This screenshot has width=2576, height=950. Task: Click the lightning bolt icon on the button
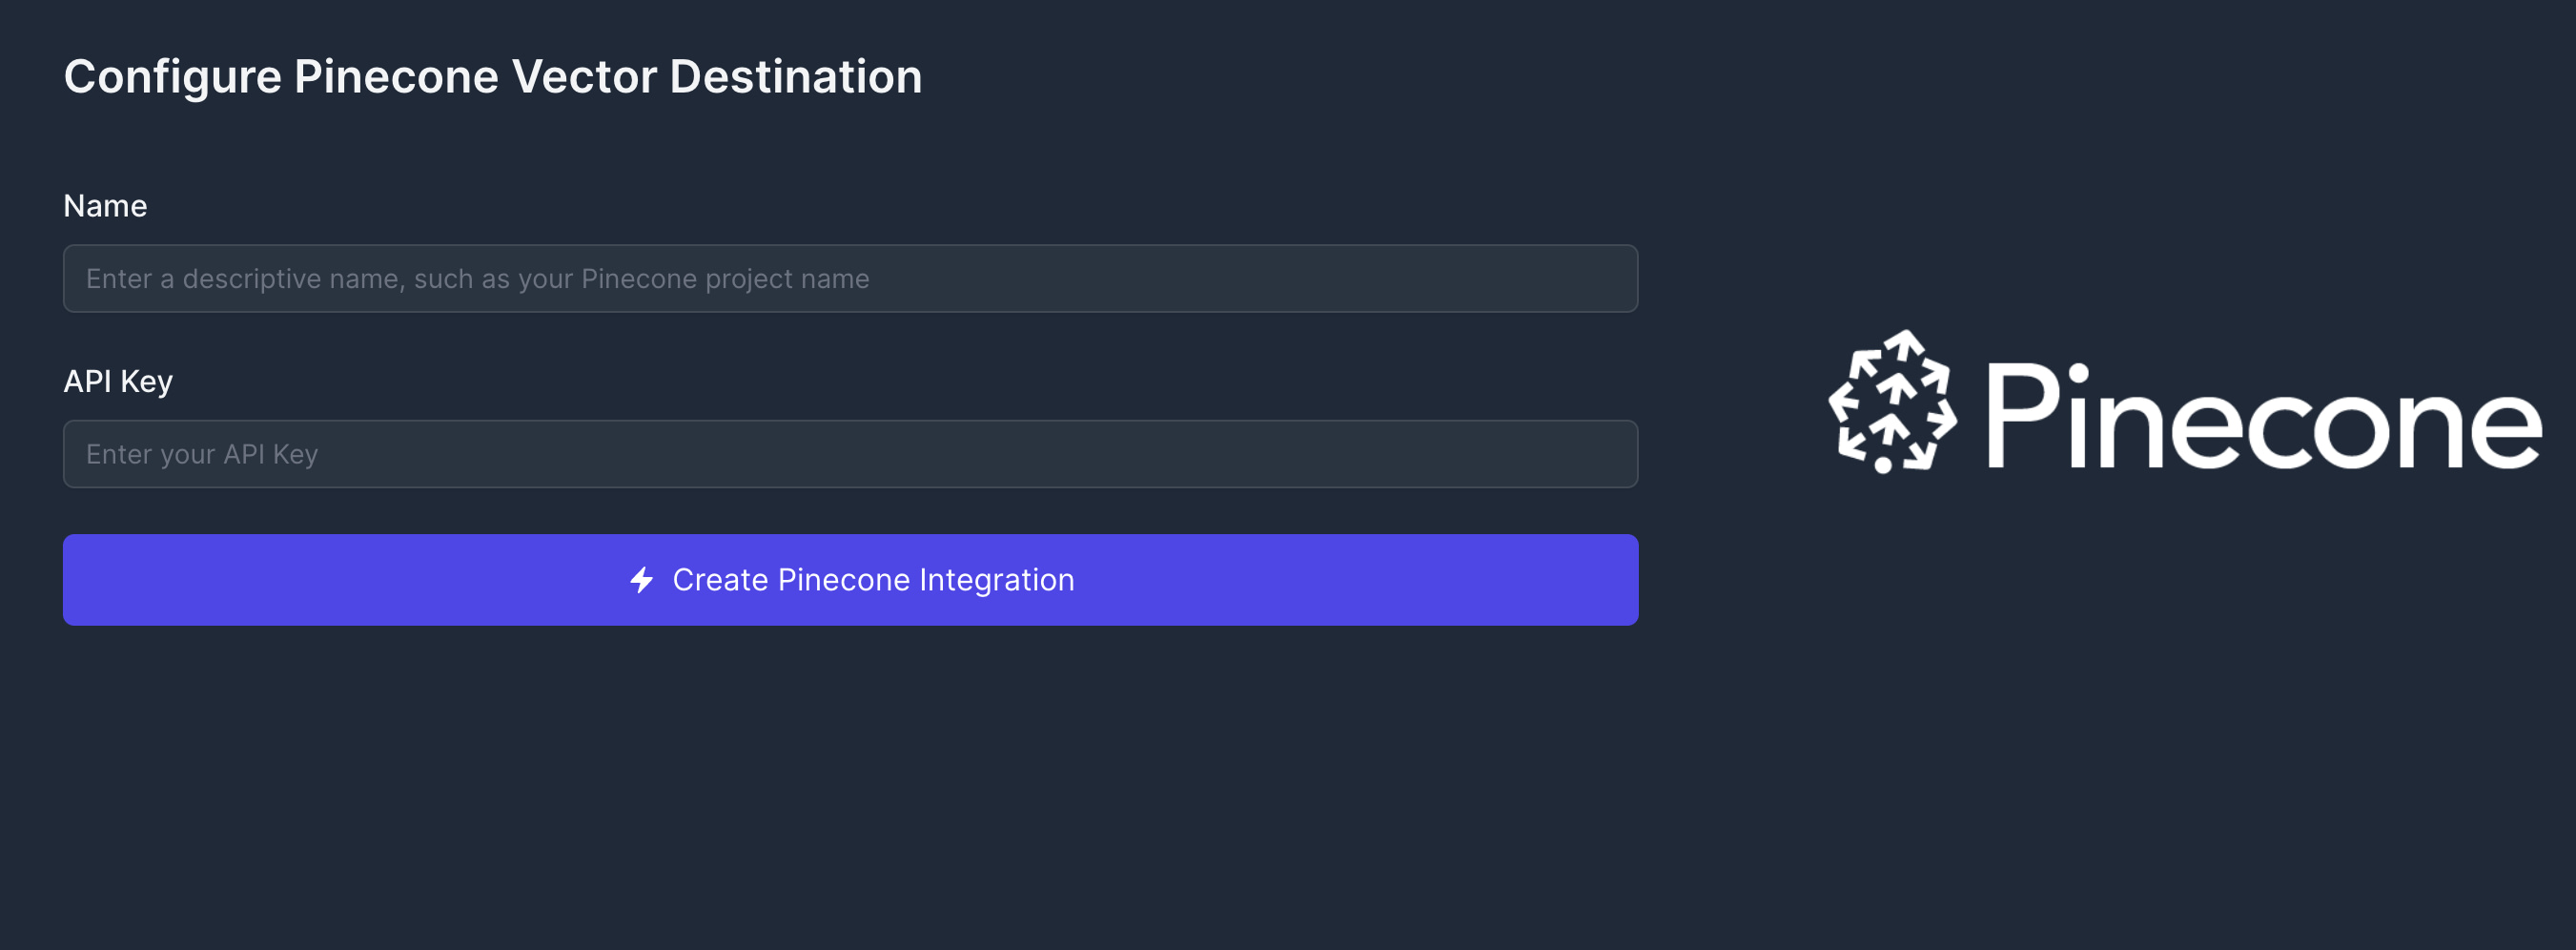(x=642, y=580)
